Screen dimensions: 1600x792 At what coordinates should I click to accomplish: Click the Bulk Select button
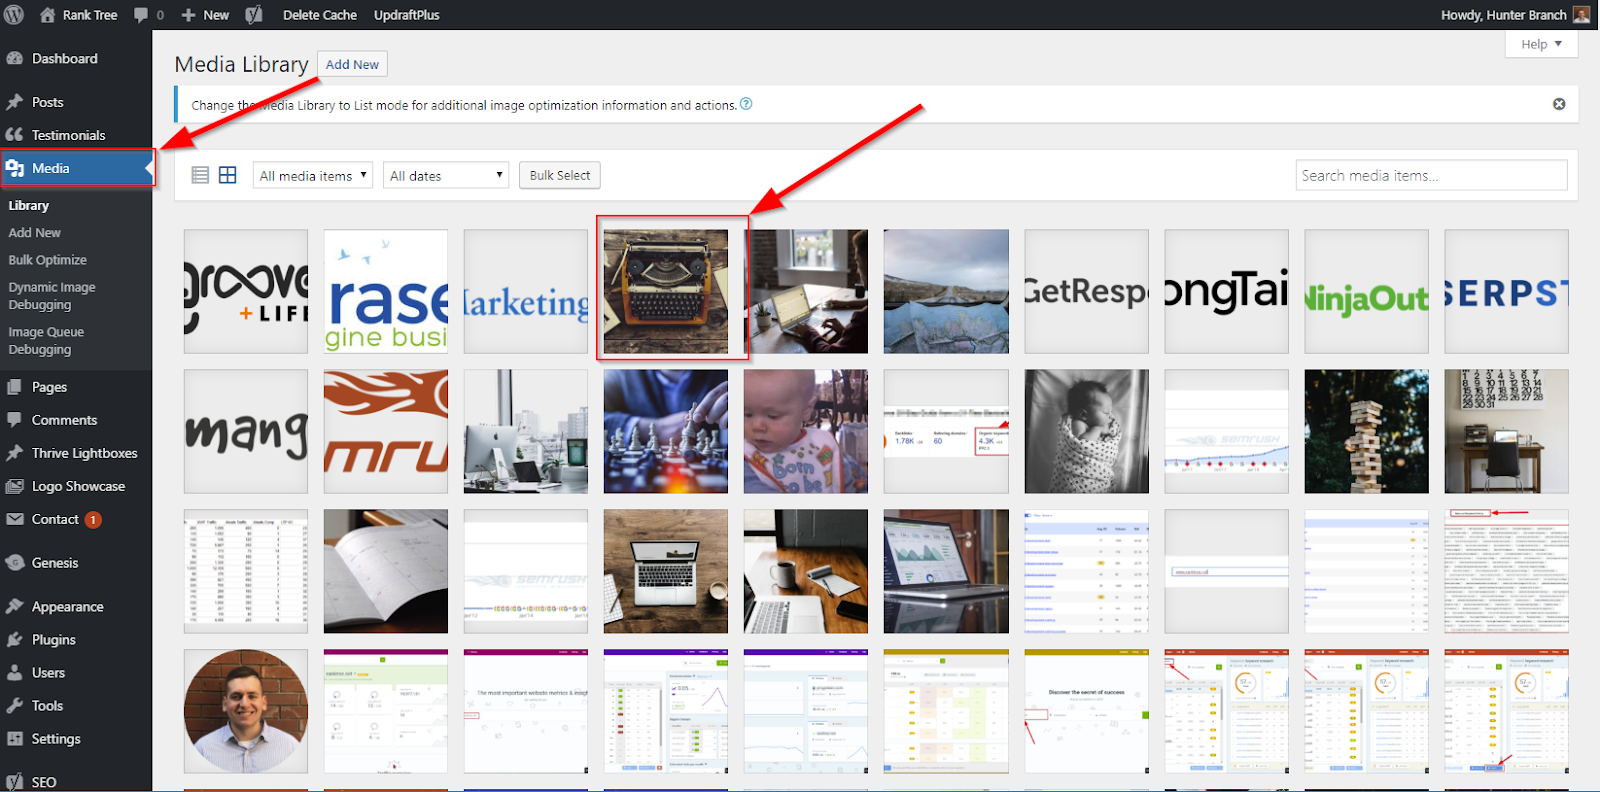(x=560, y=175)
